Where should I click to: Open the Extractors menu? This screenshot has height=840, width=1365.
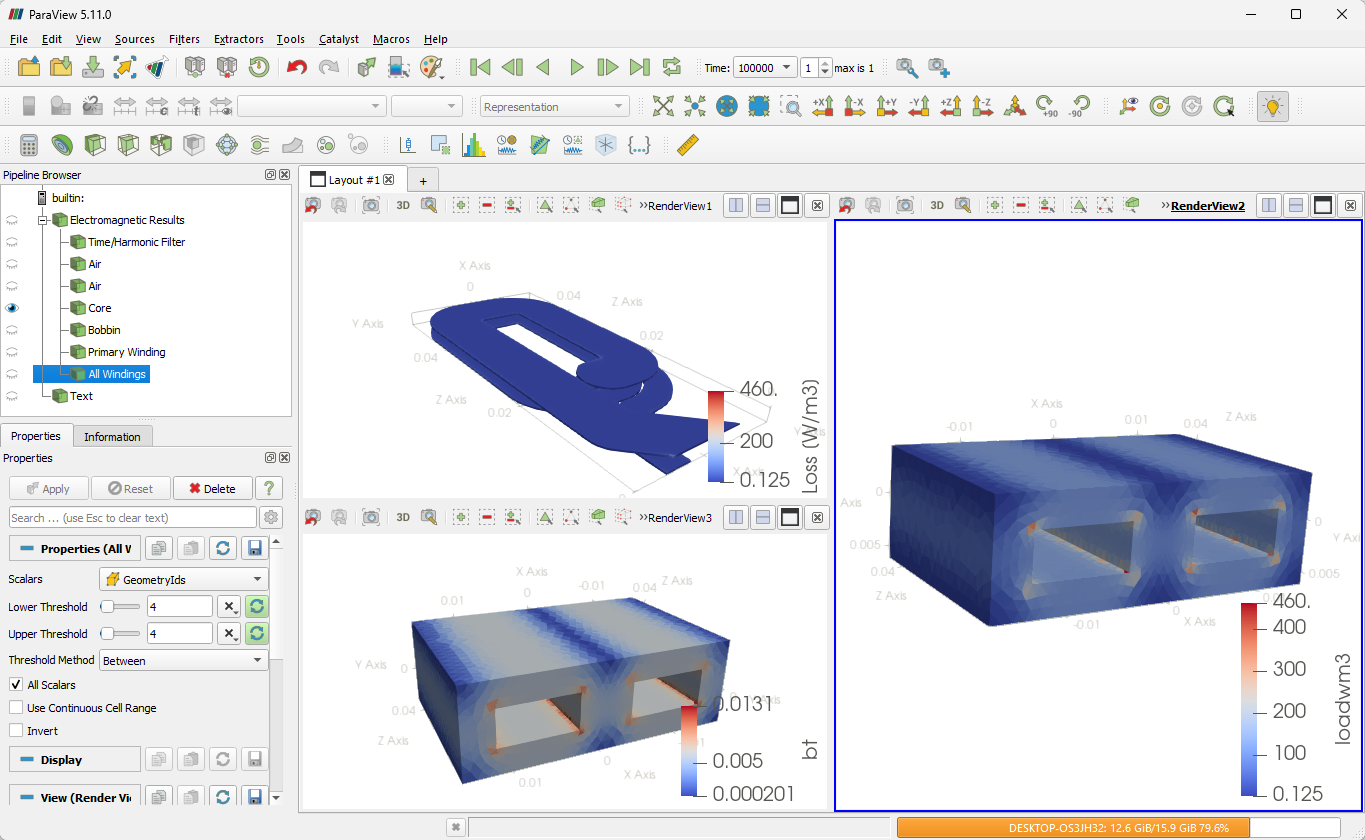tap(239, 39)
